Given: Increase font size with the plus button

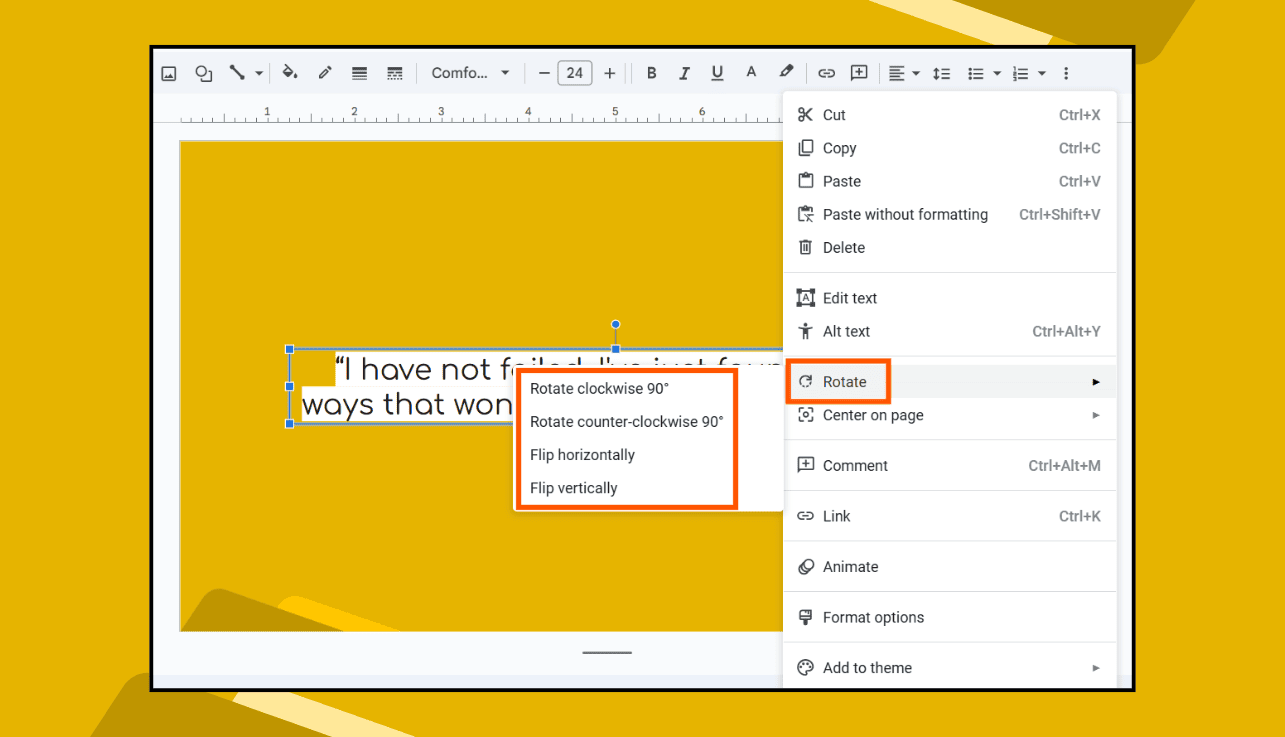Looking at the screenshot, I should [609, 72].
